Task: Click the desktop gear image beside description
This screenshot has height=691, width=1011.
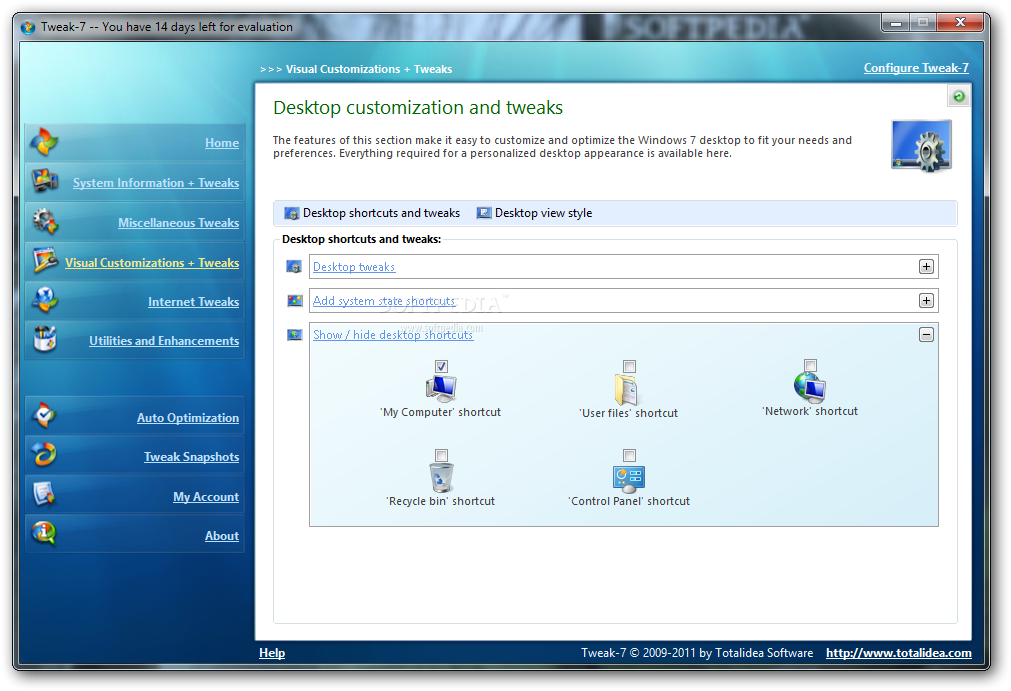Action: pos(921,146)
